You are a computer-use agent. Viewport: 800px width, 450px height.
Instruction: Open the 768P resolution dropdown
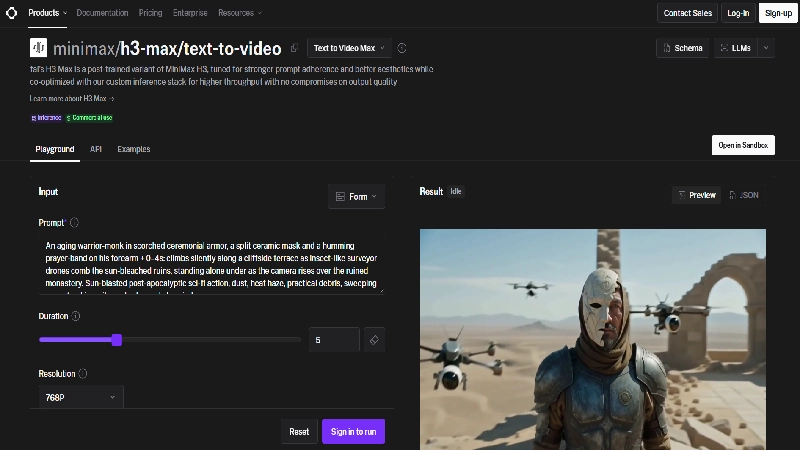[x=81, y=397]
